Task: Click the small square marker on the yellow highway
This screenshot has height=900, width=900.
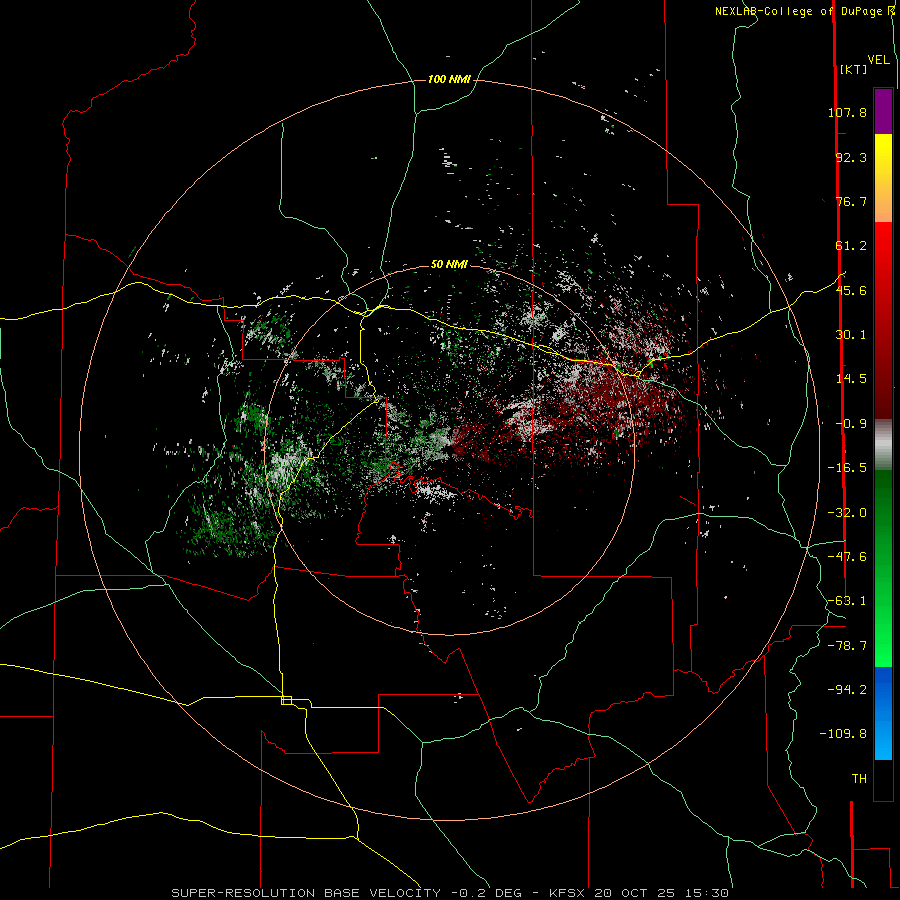Action: click(x=286, y=700)
